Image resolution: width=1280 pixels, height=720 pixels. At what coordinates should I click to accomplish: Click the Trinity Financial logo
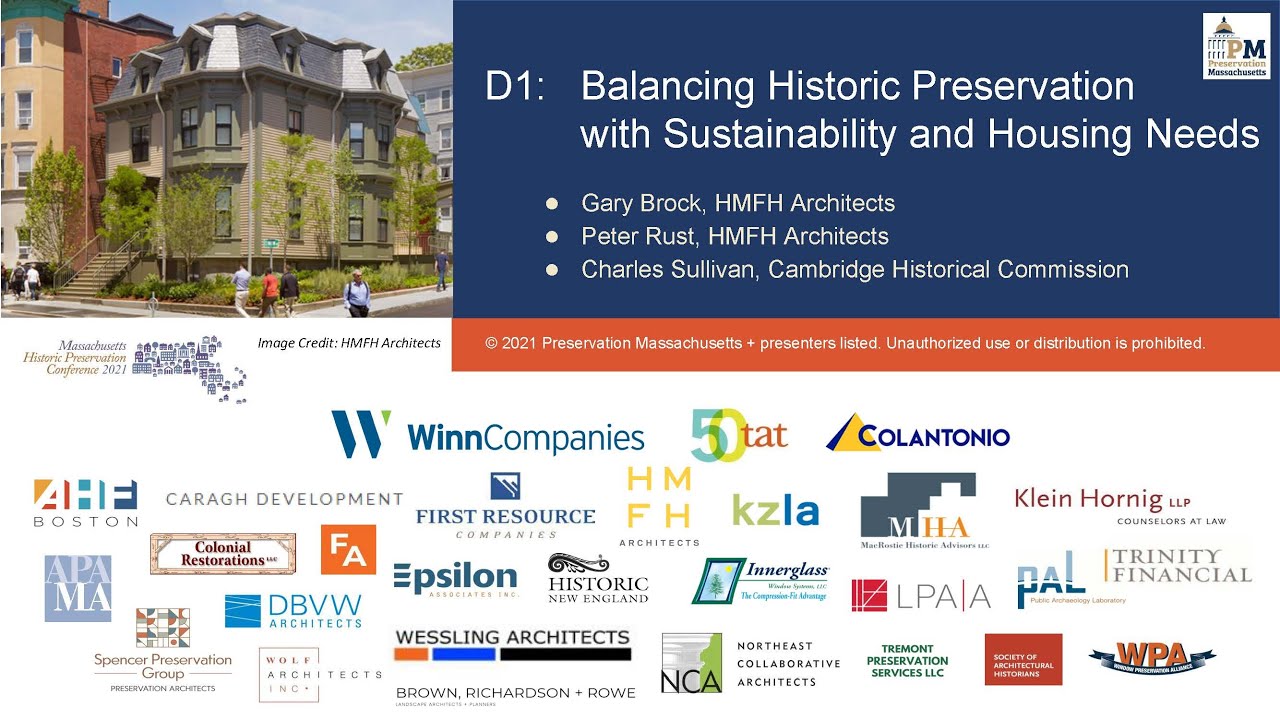pos(1179,566)
